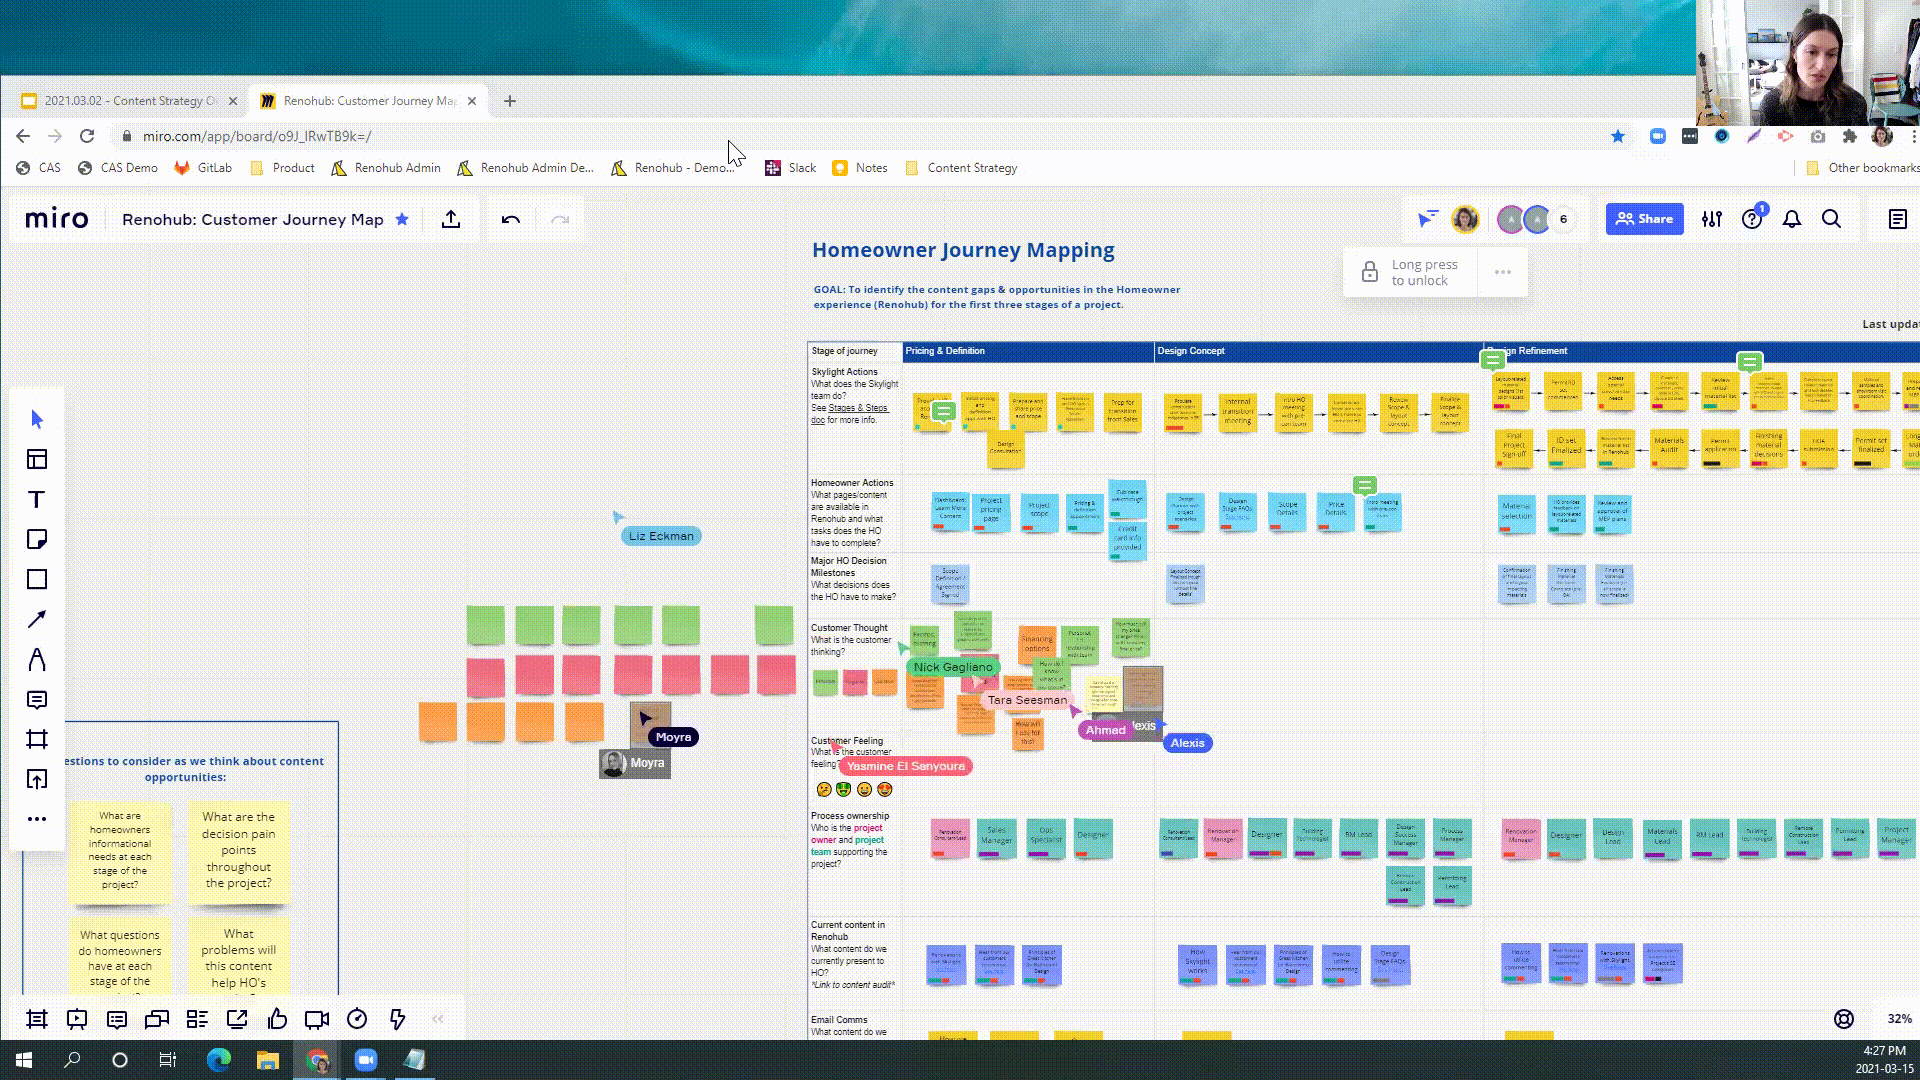Click the Share button

point(1644,219)
